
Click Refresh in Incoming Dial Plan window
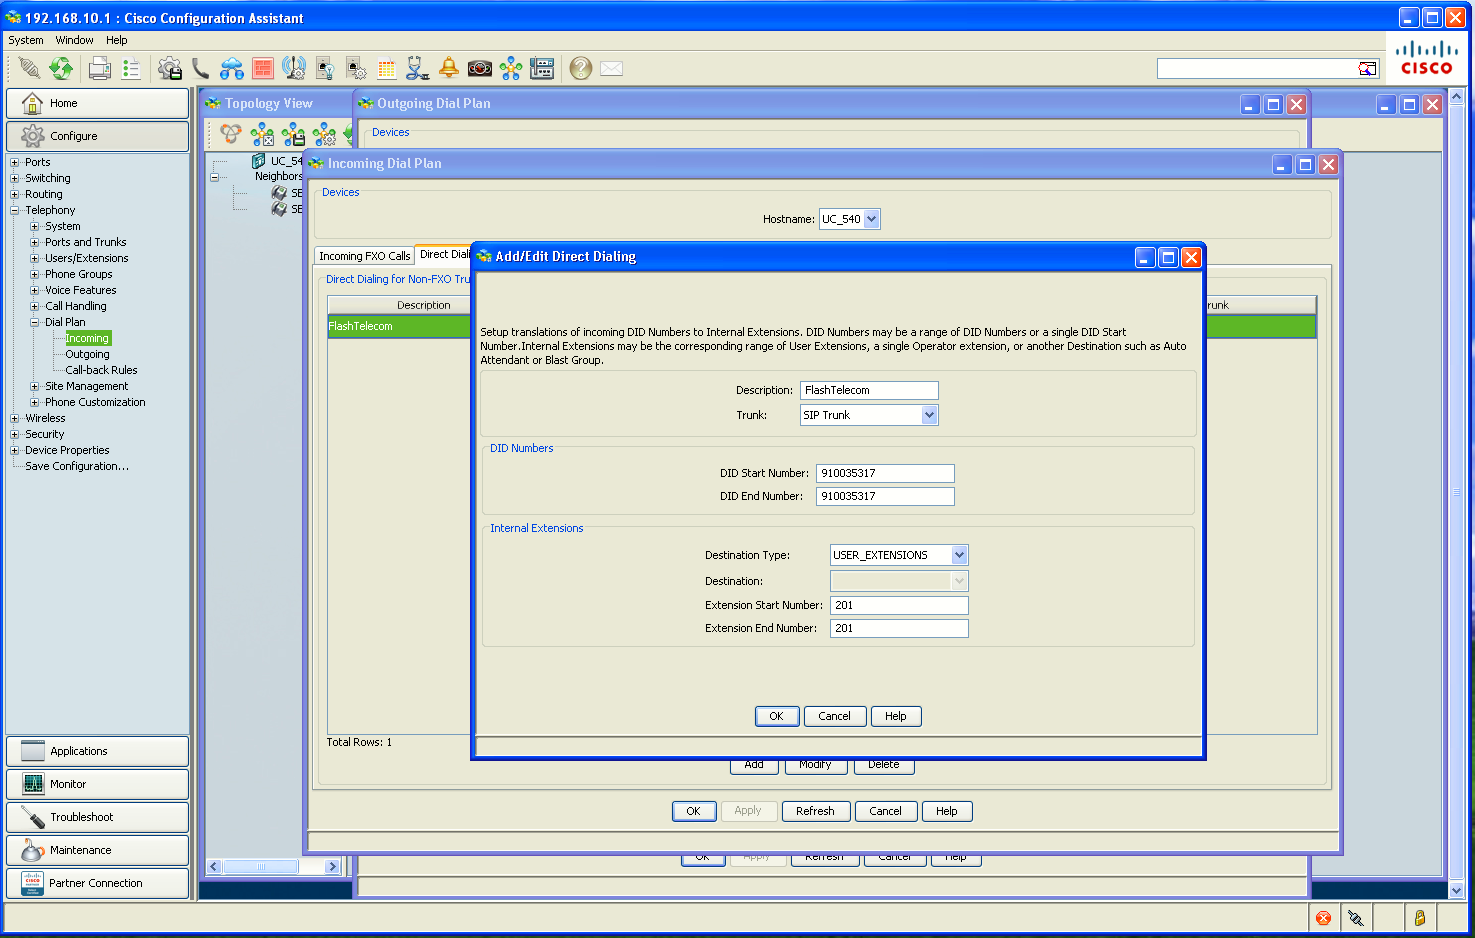point(815,811)
